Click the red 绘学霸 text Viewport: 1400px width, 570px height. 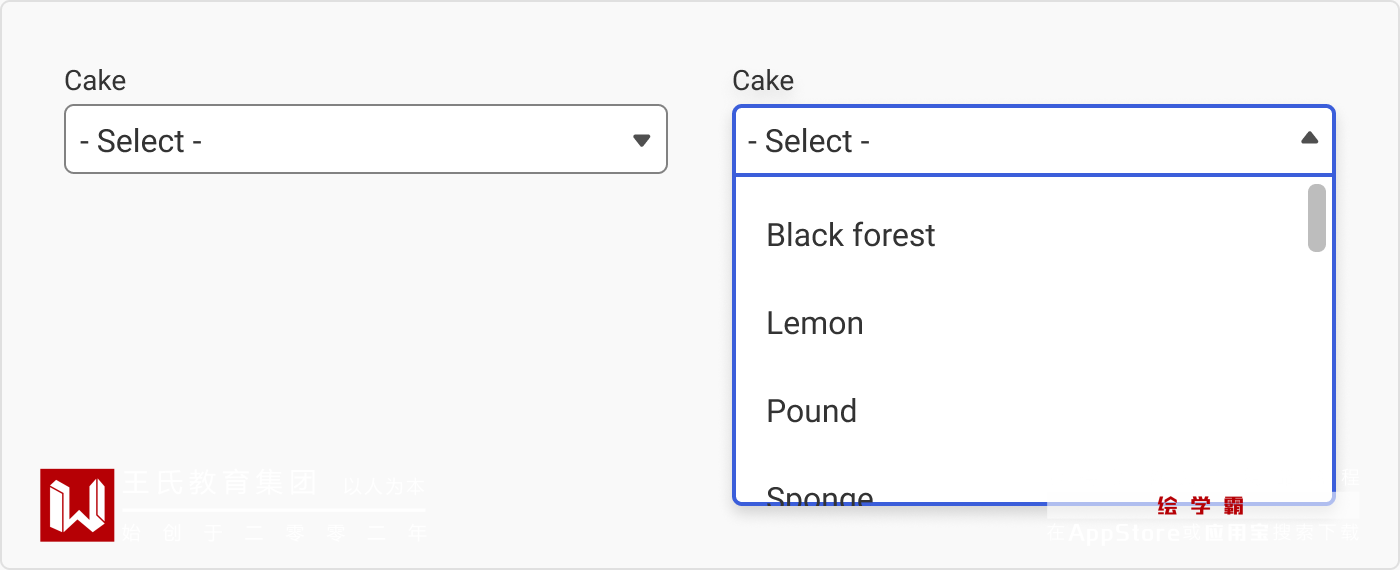(x=1200, y=506)
